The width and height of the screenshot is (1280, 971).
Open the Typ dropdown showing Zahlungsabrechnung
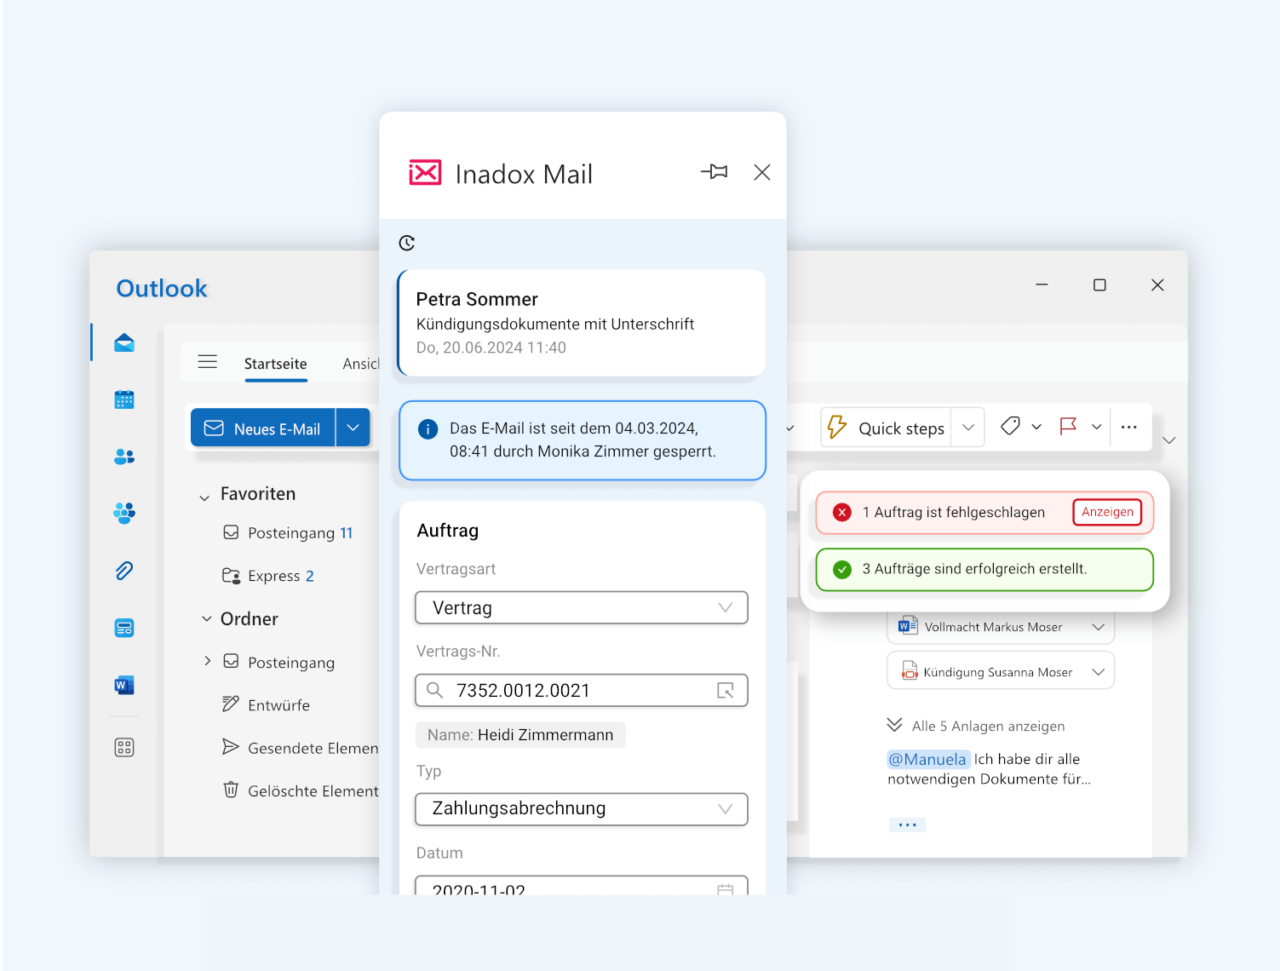[x=581, y=809]
